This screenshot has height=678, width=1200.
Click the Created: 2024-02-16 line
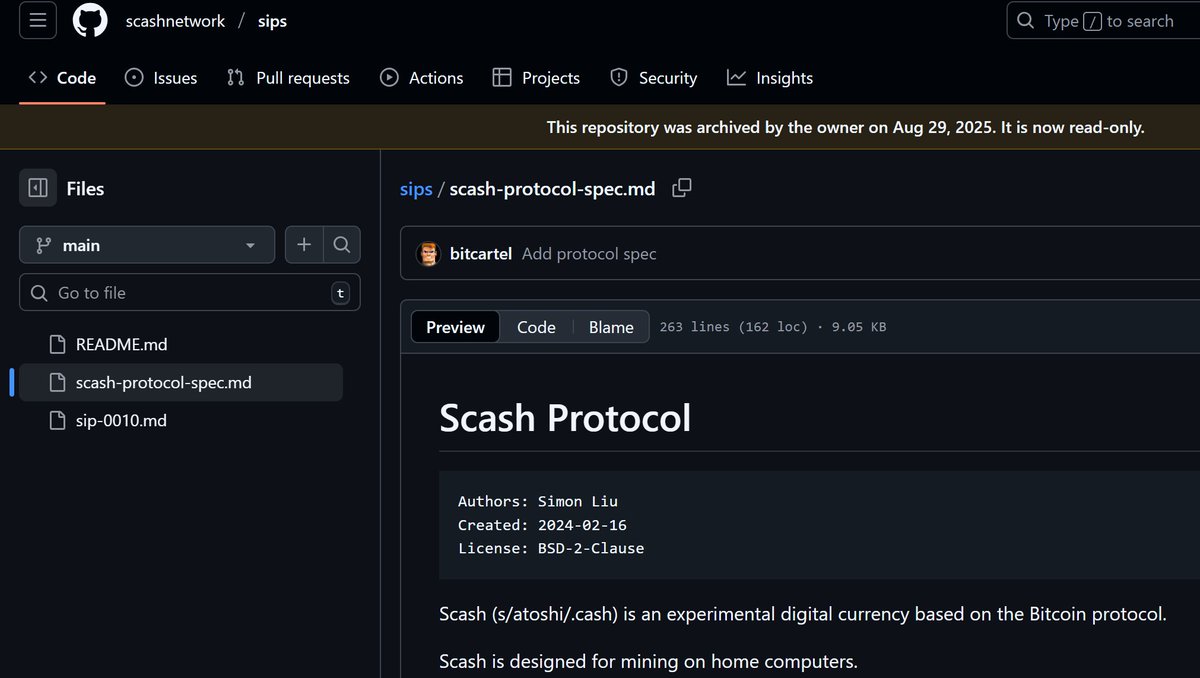pyautogui.click(x=542, y=525)
